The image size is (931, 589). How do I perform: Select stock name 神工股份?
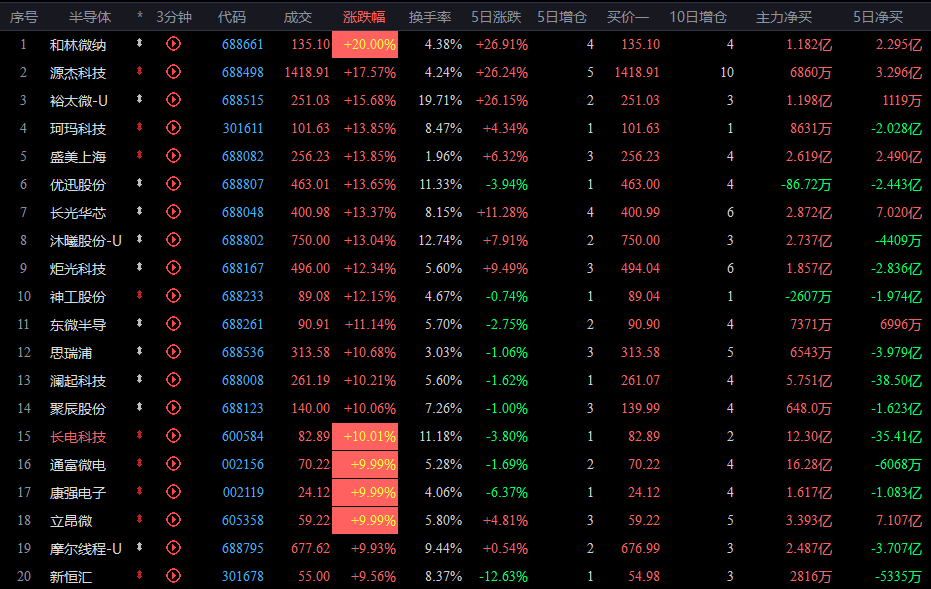[78, 297]
